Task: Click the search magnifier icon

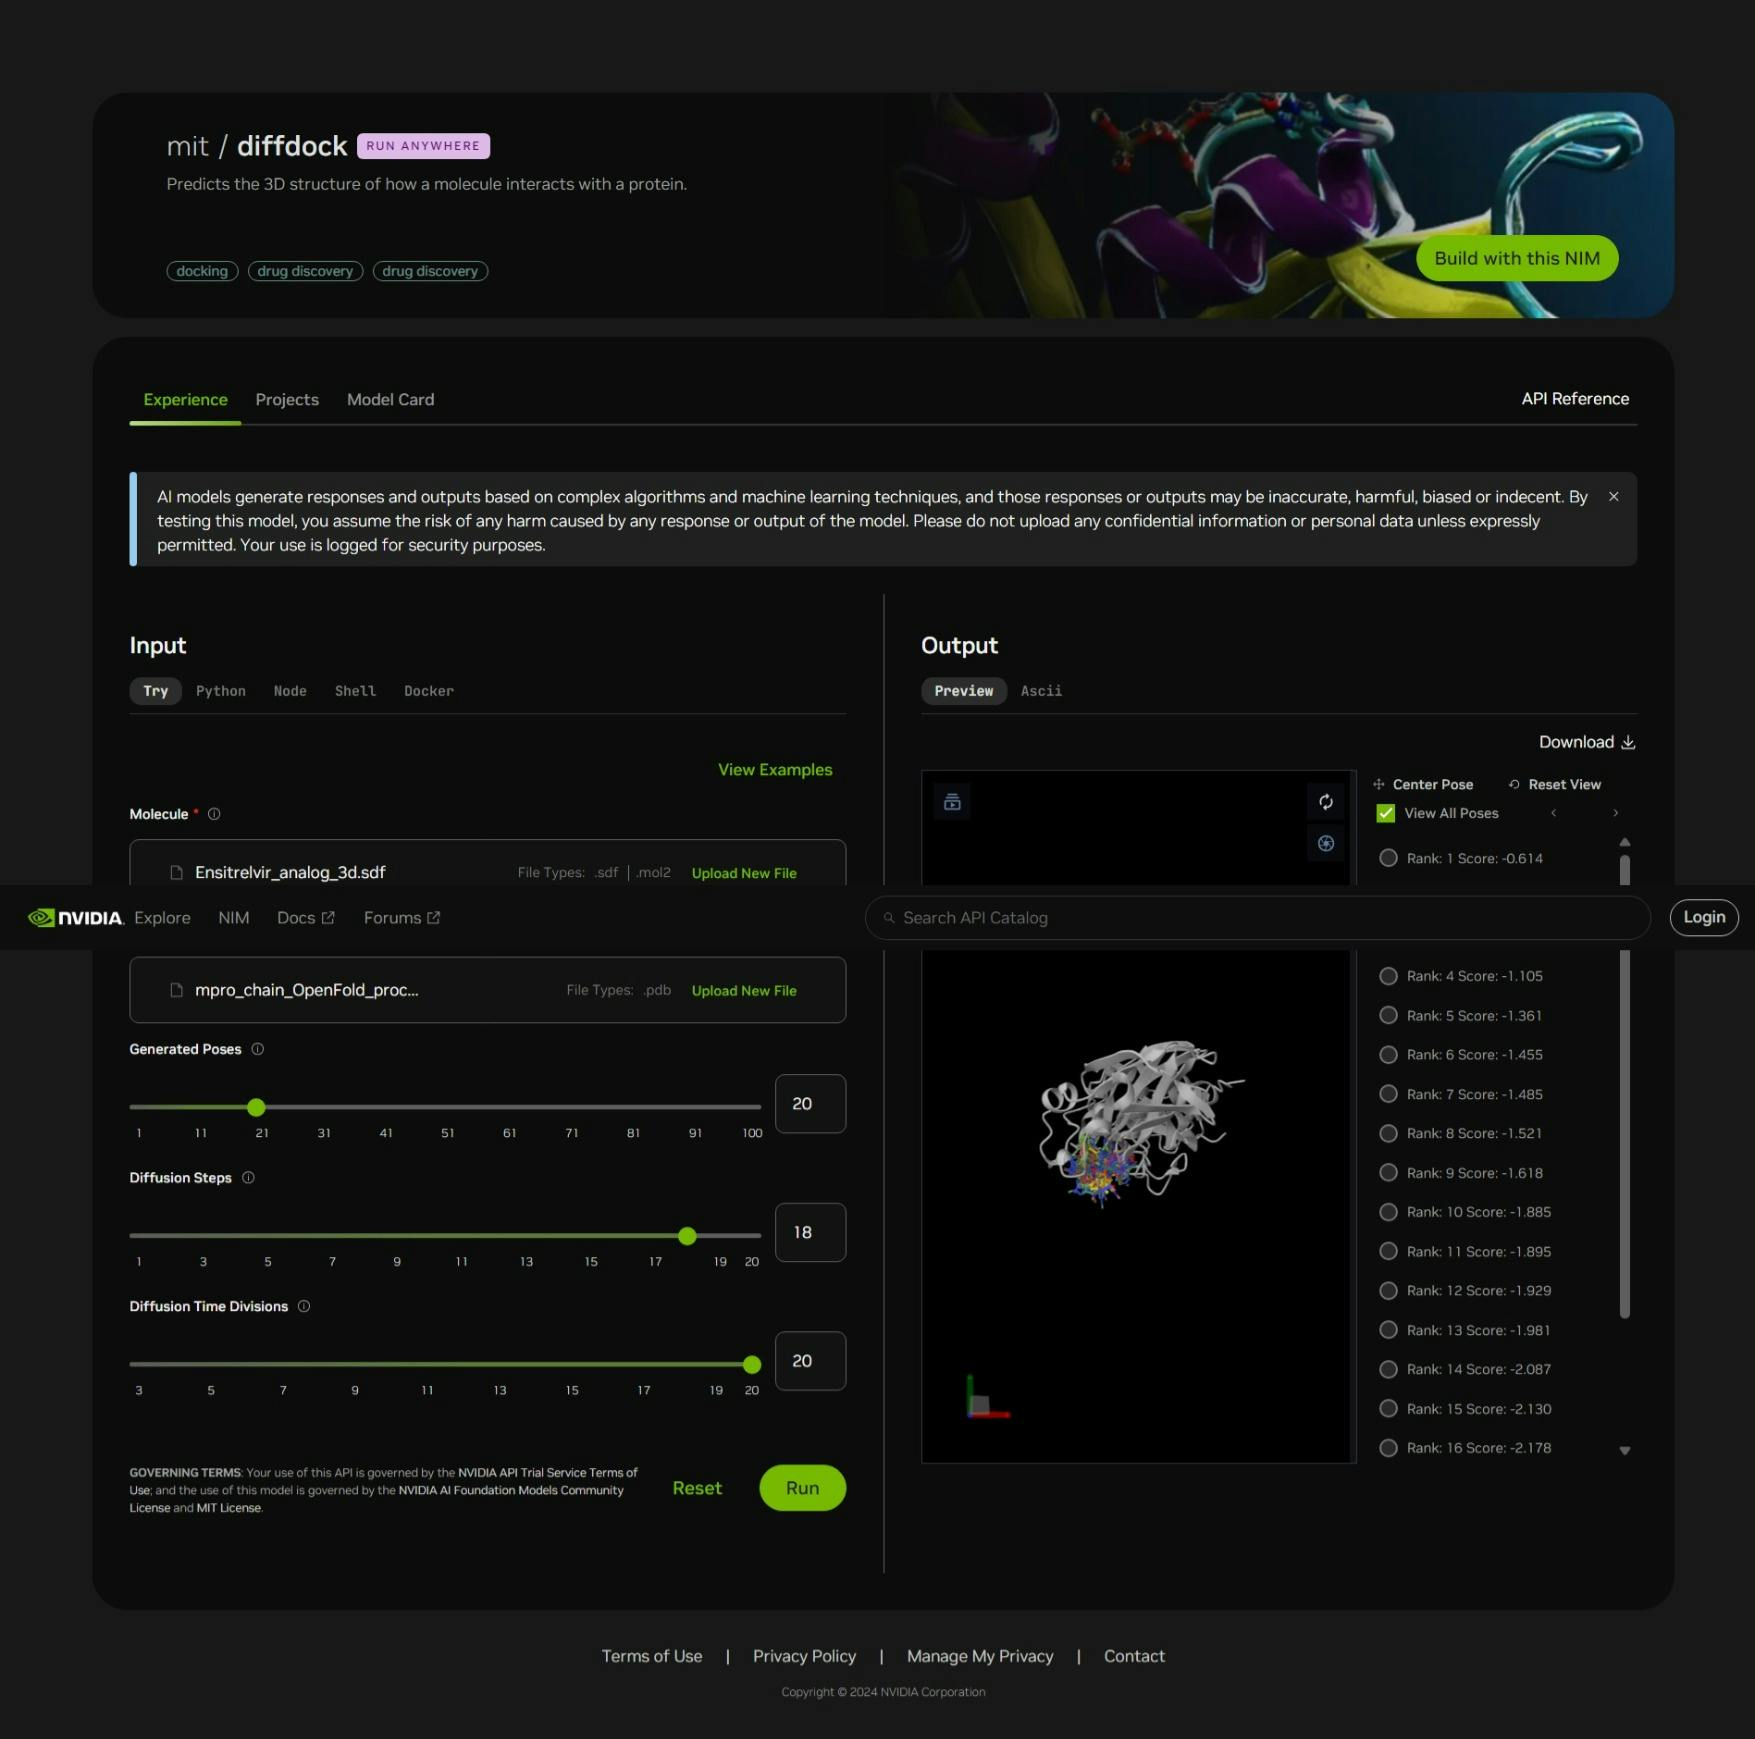Action: tap(889, 918)
